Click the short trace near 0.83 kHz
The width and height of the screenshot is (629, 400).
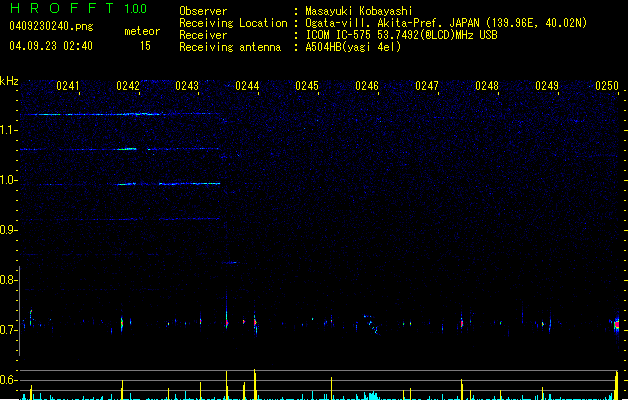(x=231, y=263)
